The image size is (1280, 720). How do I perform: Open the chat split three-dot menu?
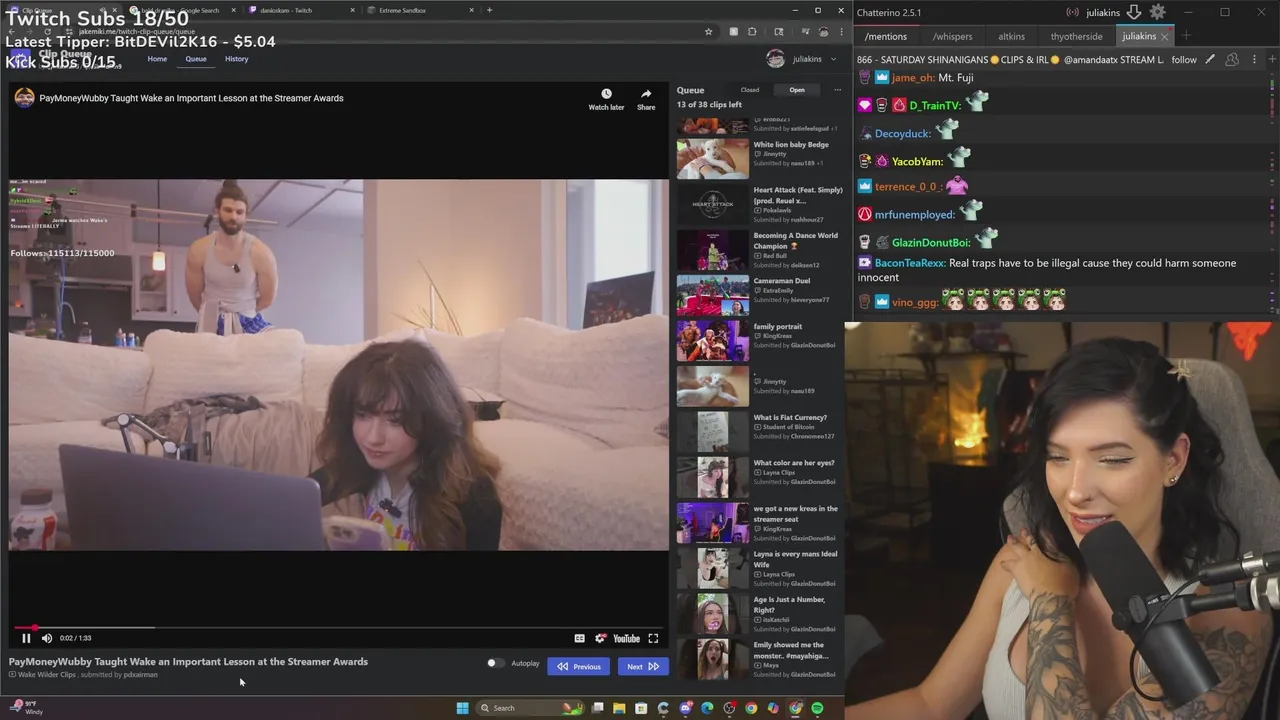[1252, 60]
